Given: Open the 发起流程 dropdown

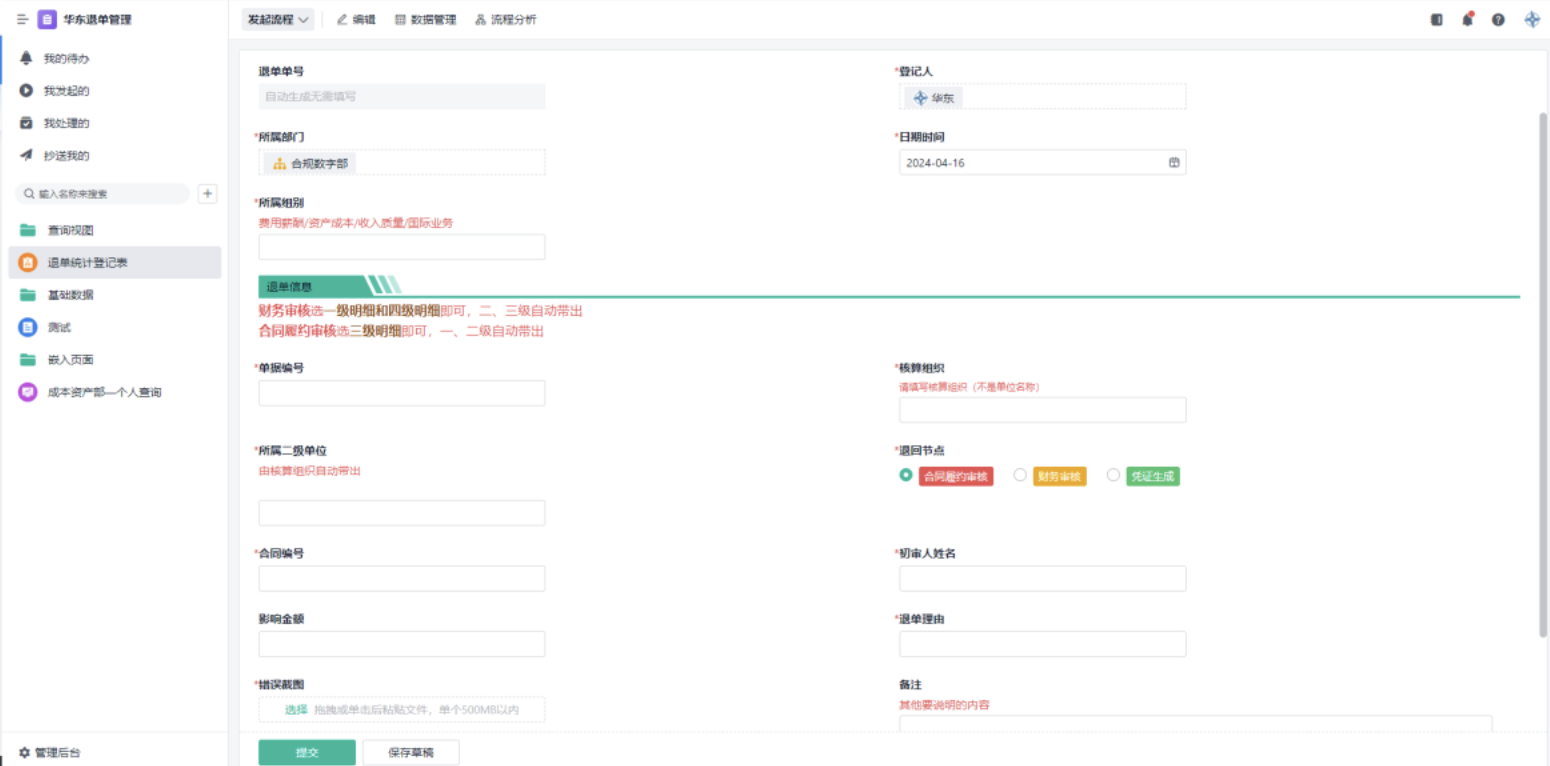Looking at the screenshot, I should tap(278, 19).
